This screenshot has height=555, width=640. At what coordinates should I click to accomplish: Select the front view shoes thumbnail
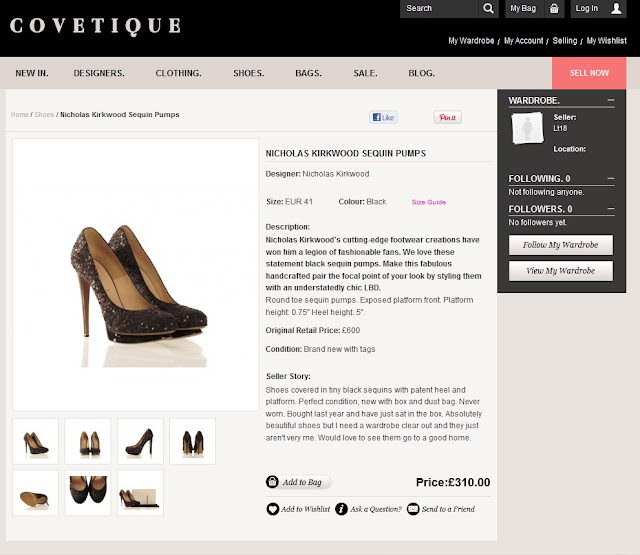point(88,441)
